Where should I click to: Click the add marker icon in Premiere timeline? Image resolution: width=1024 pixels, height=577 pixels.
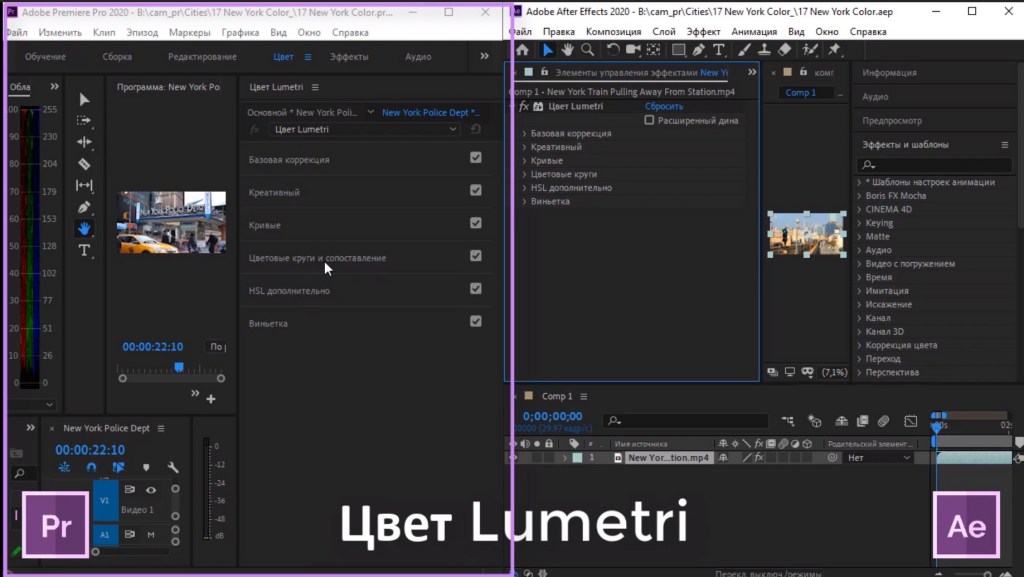146,467
